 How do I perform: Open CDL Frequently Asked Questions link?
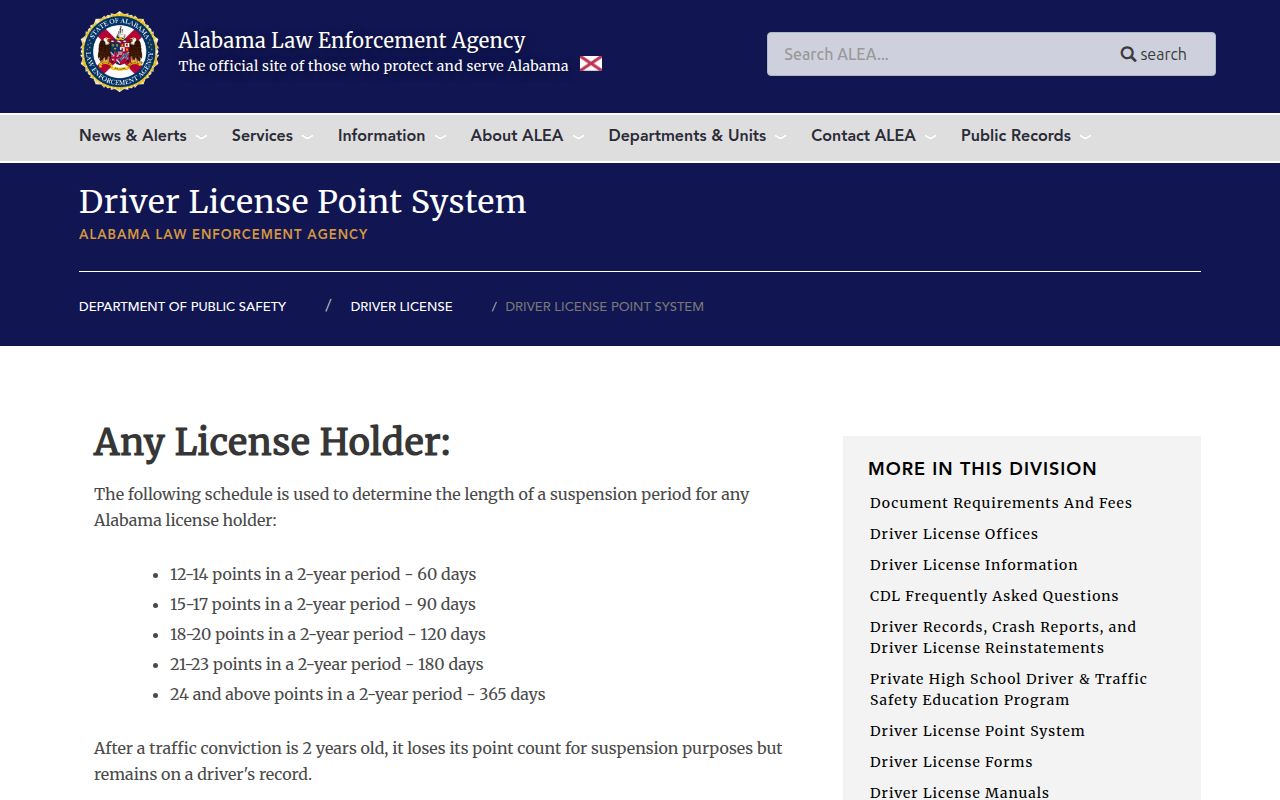(x=994, y=596)
